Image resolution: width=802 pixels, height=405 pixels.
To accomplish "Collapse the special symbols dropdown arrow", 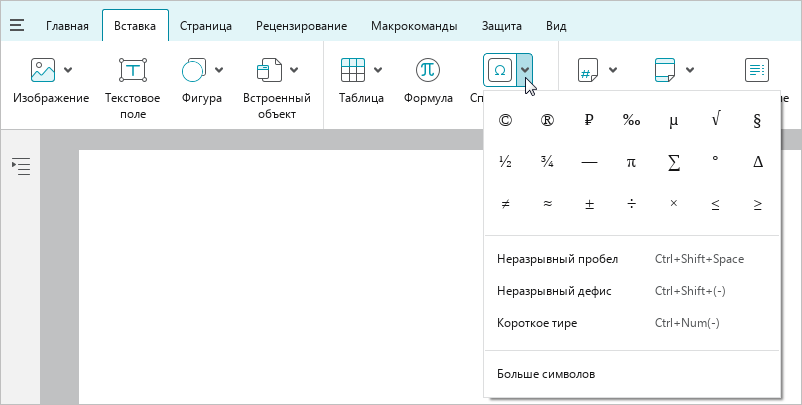I will 525,70.
